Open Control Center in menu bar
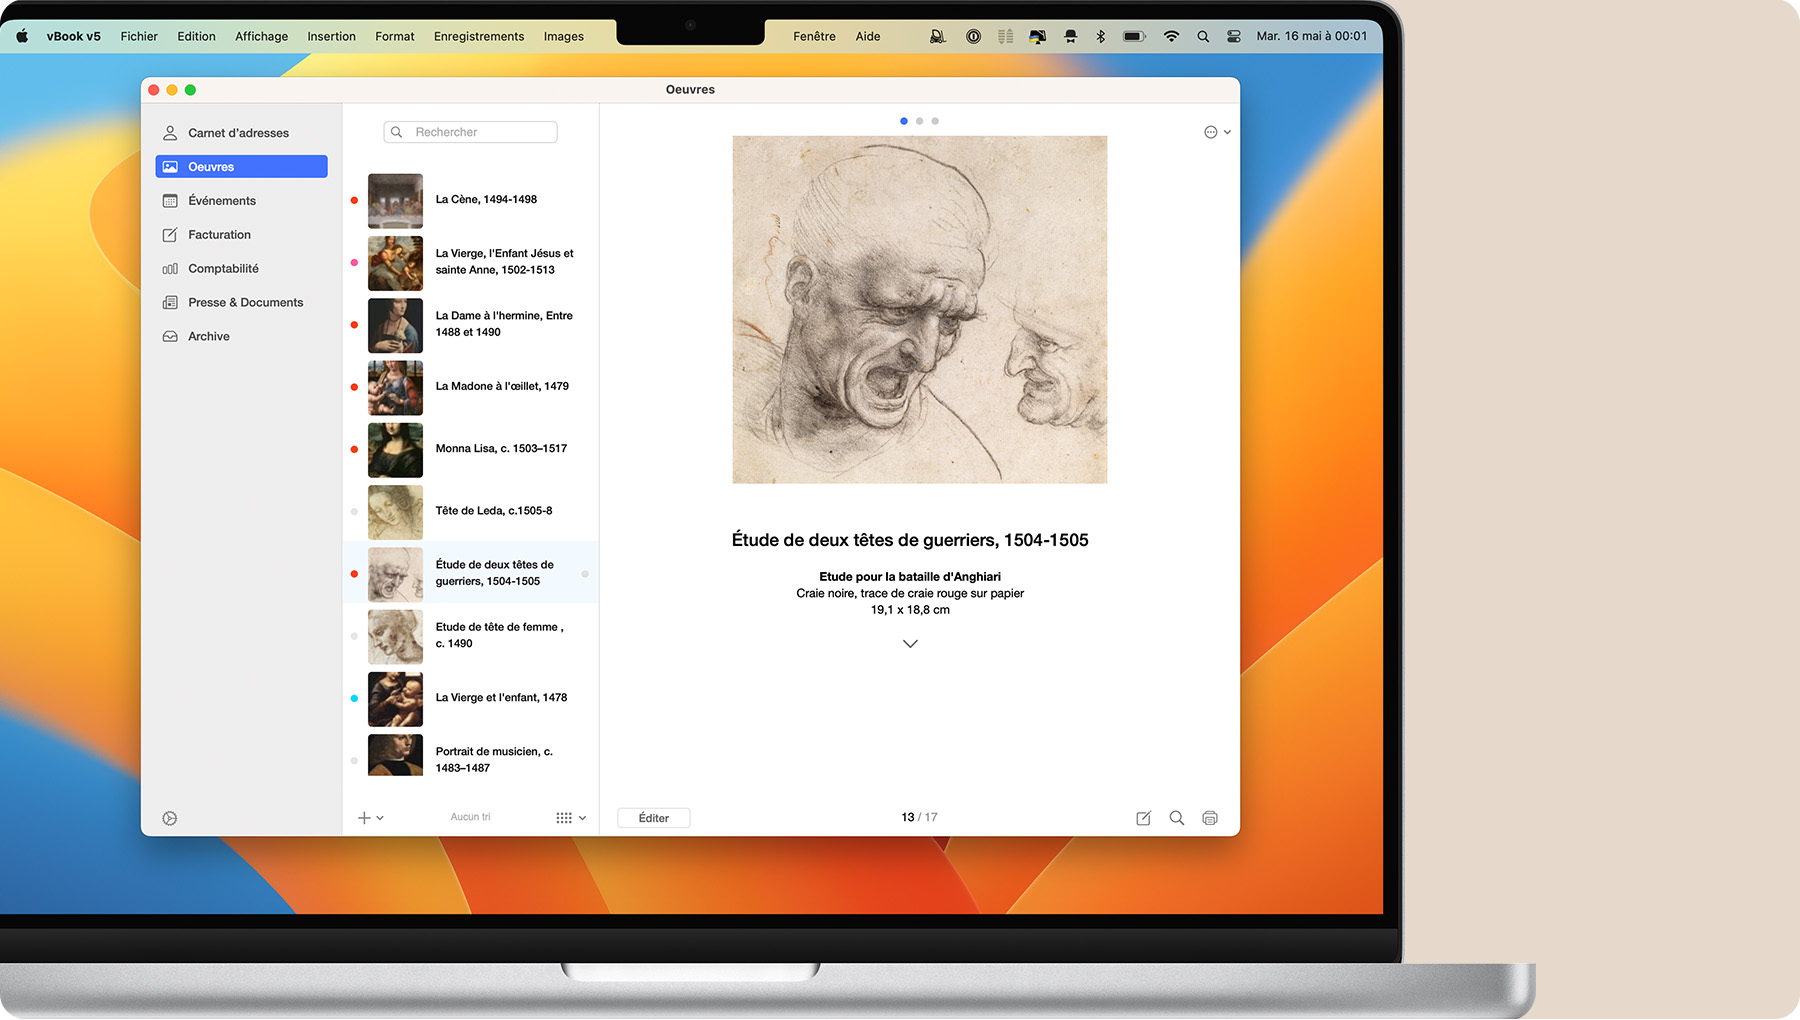This screenshot has width=1800, height=1020. click(x=1234, y=36)
